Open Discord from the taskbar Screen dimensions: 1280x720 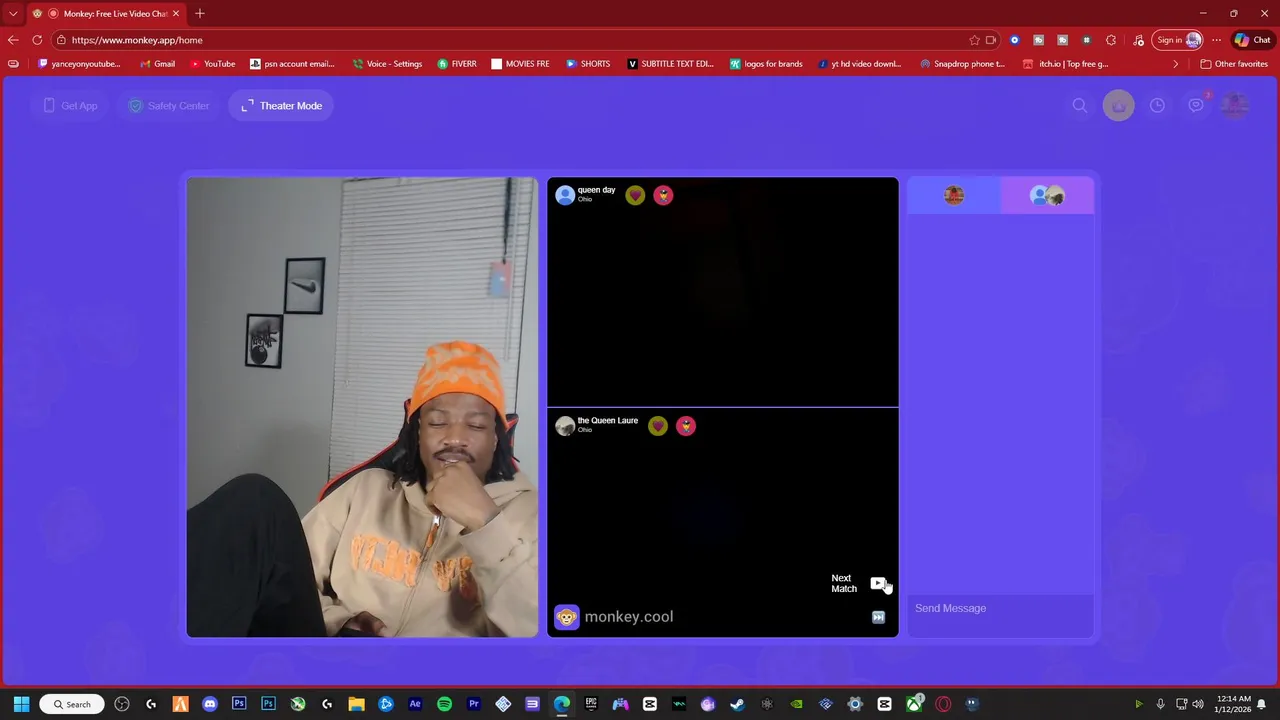[210, 704]
